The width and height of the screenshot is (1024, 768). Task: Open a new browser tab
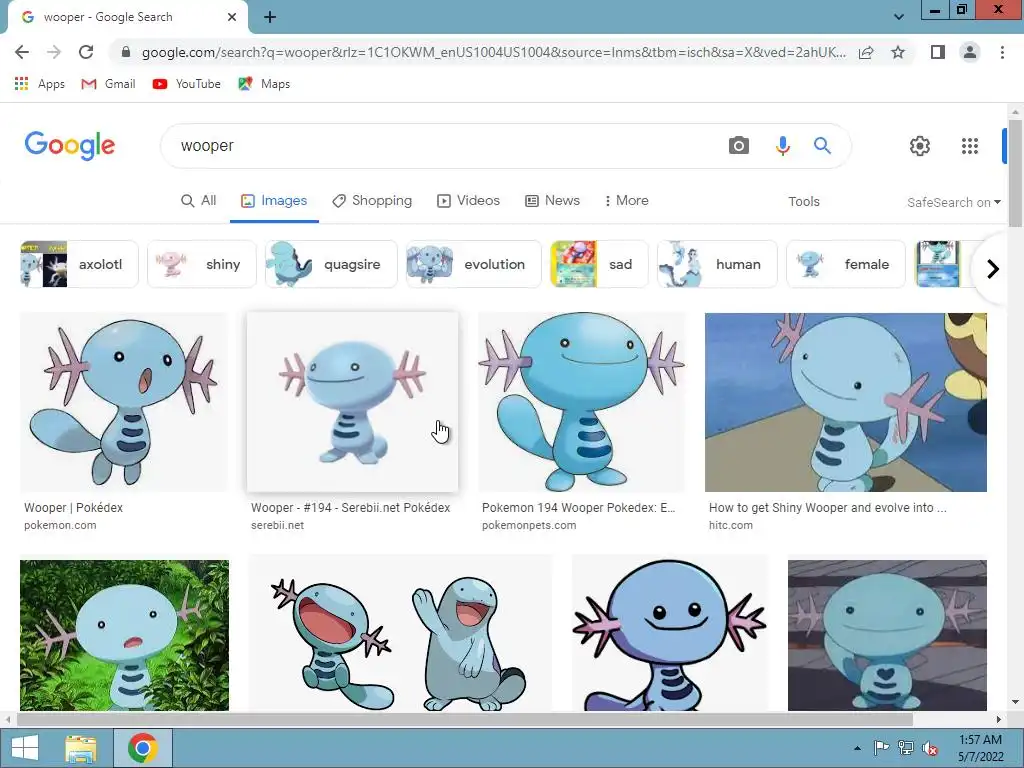[270, 17]
